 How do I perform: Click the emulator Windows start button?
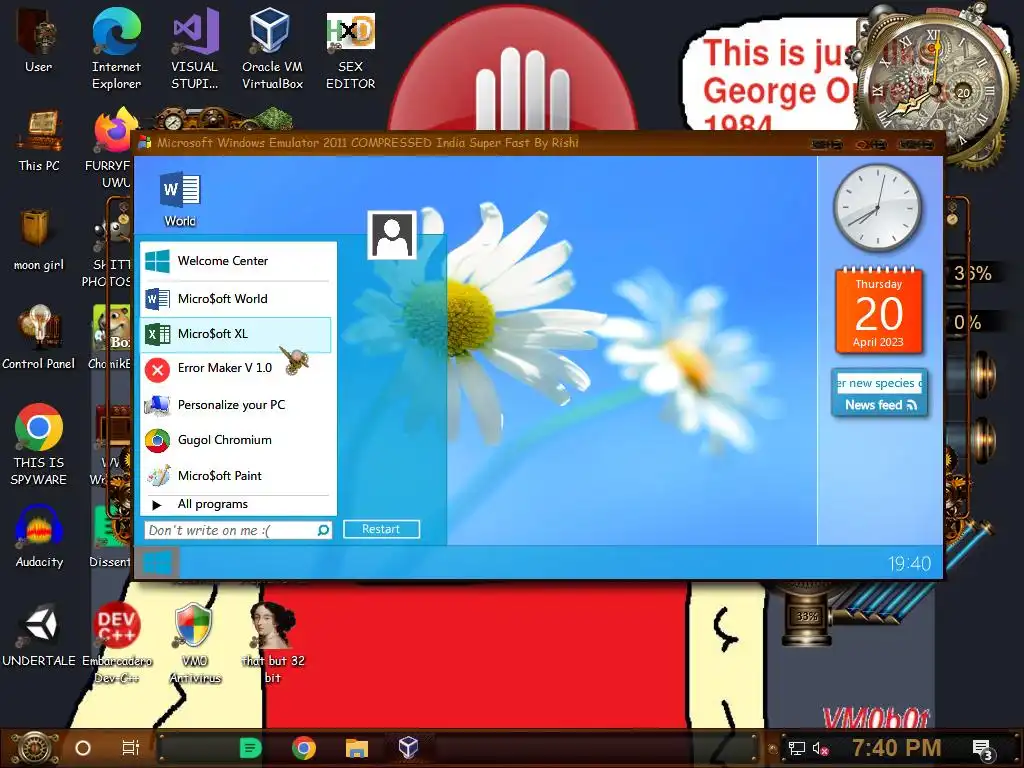157,563
